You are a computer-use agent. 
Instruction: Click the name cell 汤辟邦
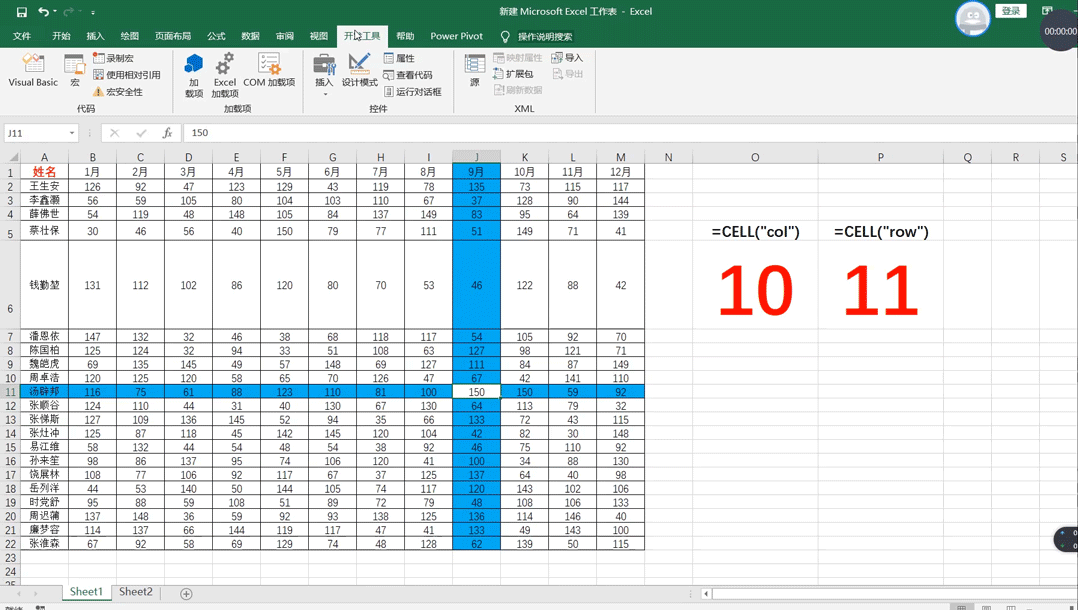tap(44, 392)
